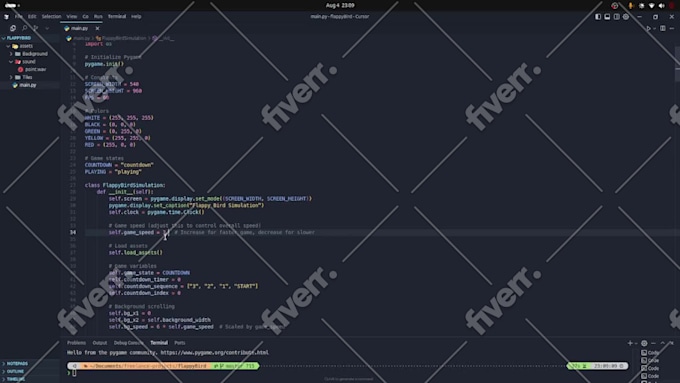This screenshot has width=680, height=383.
Task: Open the Help menu
Action: 136,16
